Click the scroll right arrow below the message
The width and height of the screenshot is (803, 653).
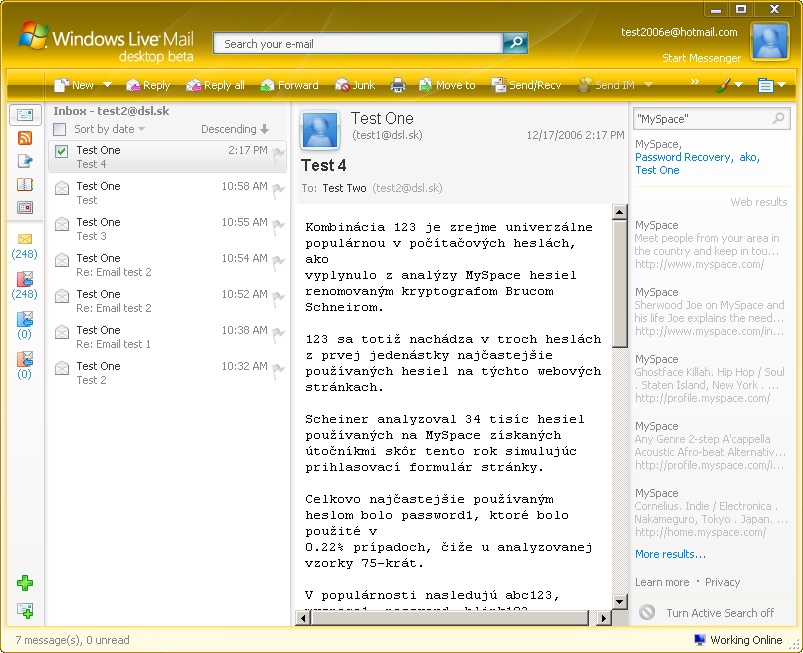click(604, 618)
